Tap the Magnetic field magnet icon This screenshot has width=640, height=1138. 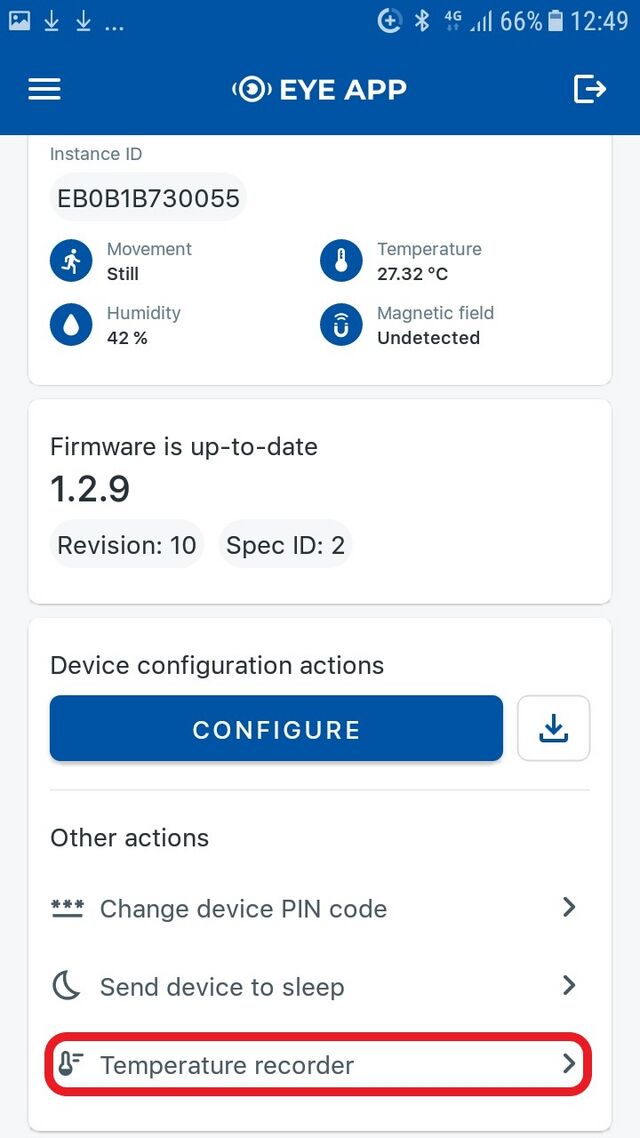pyautogui.click(x=341, y=324)
